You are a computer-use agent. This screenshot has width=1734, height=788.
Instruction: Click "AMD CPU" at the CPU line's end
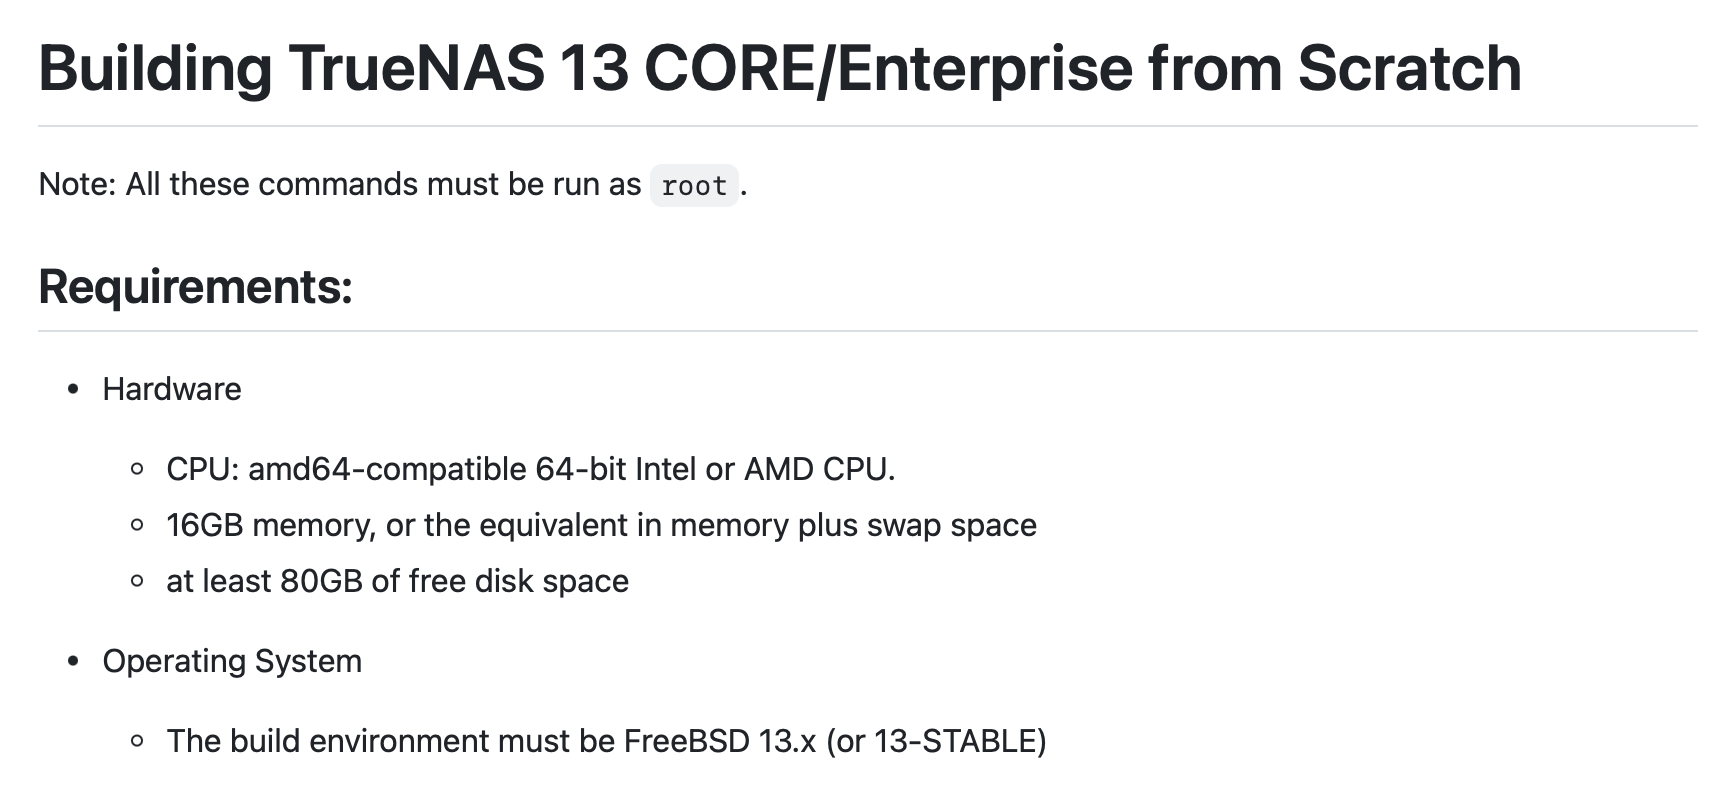tap(817, 469)
